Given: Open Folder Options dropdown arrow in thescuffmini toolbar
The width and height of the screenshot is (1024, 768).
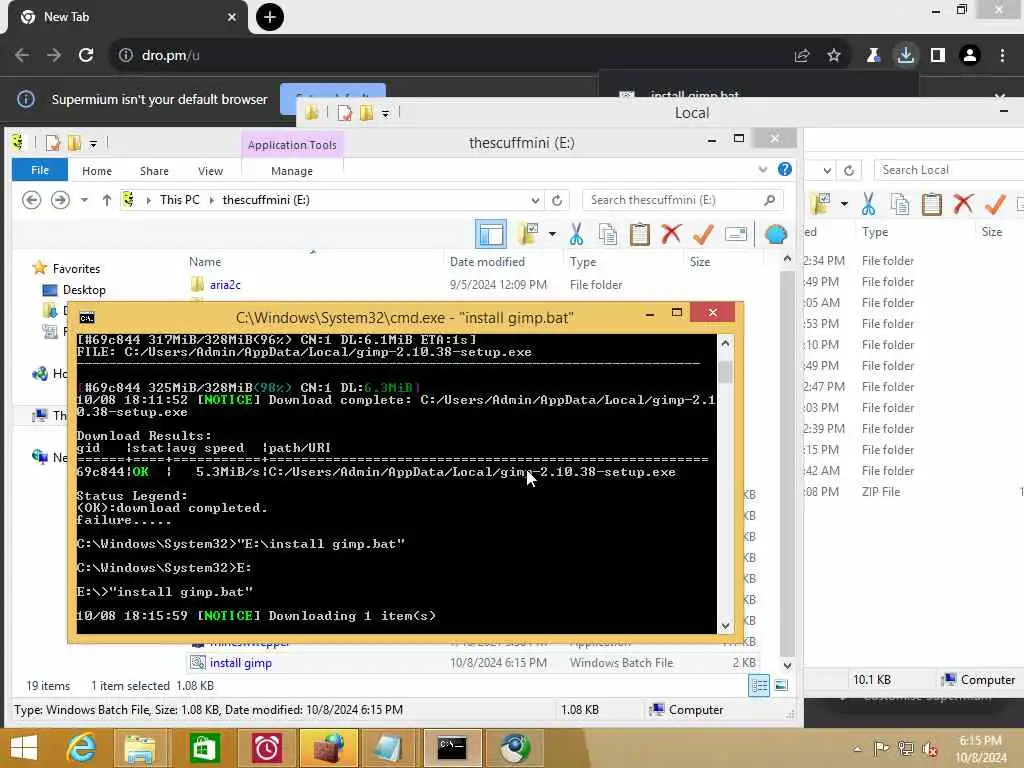Looking at the screenshot, I should pos(552,234).
